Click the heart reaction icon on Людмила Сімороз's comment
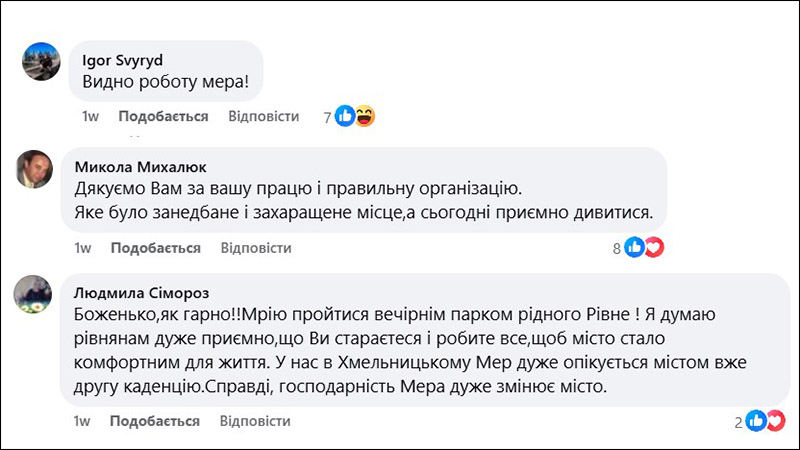 point(776,421)
